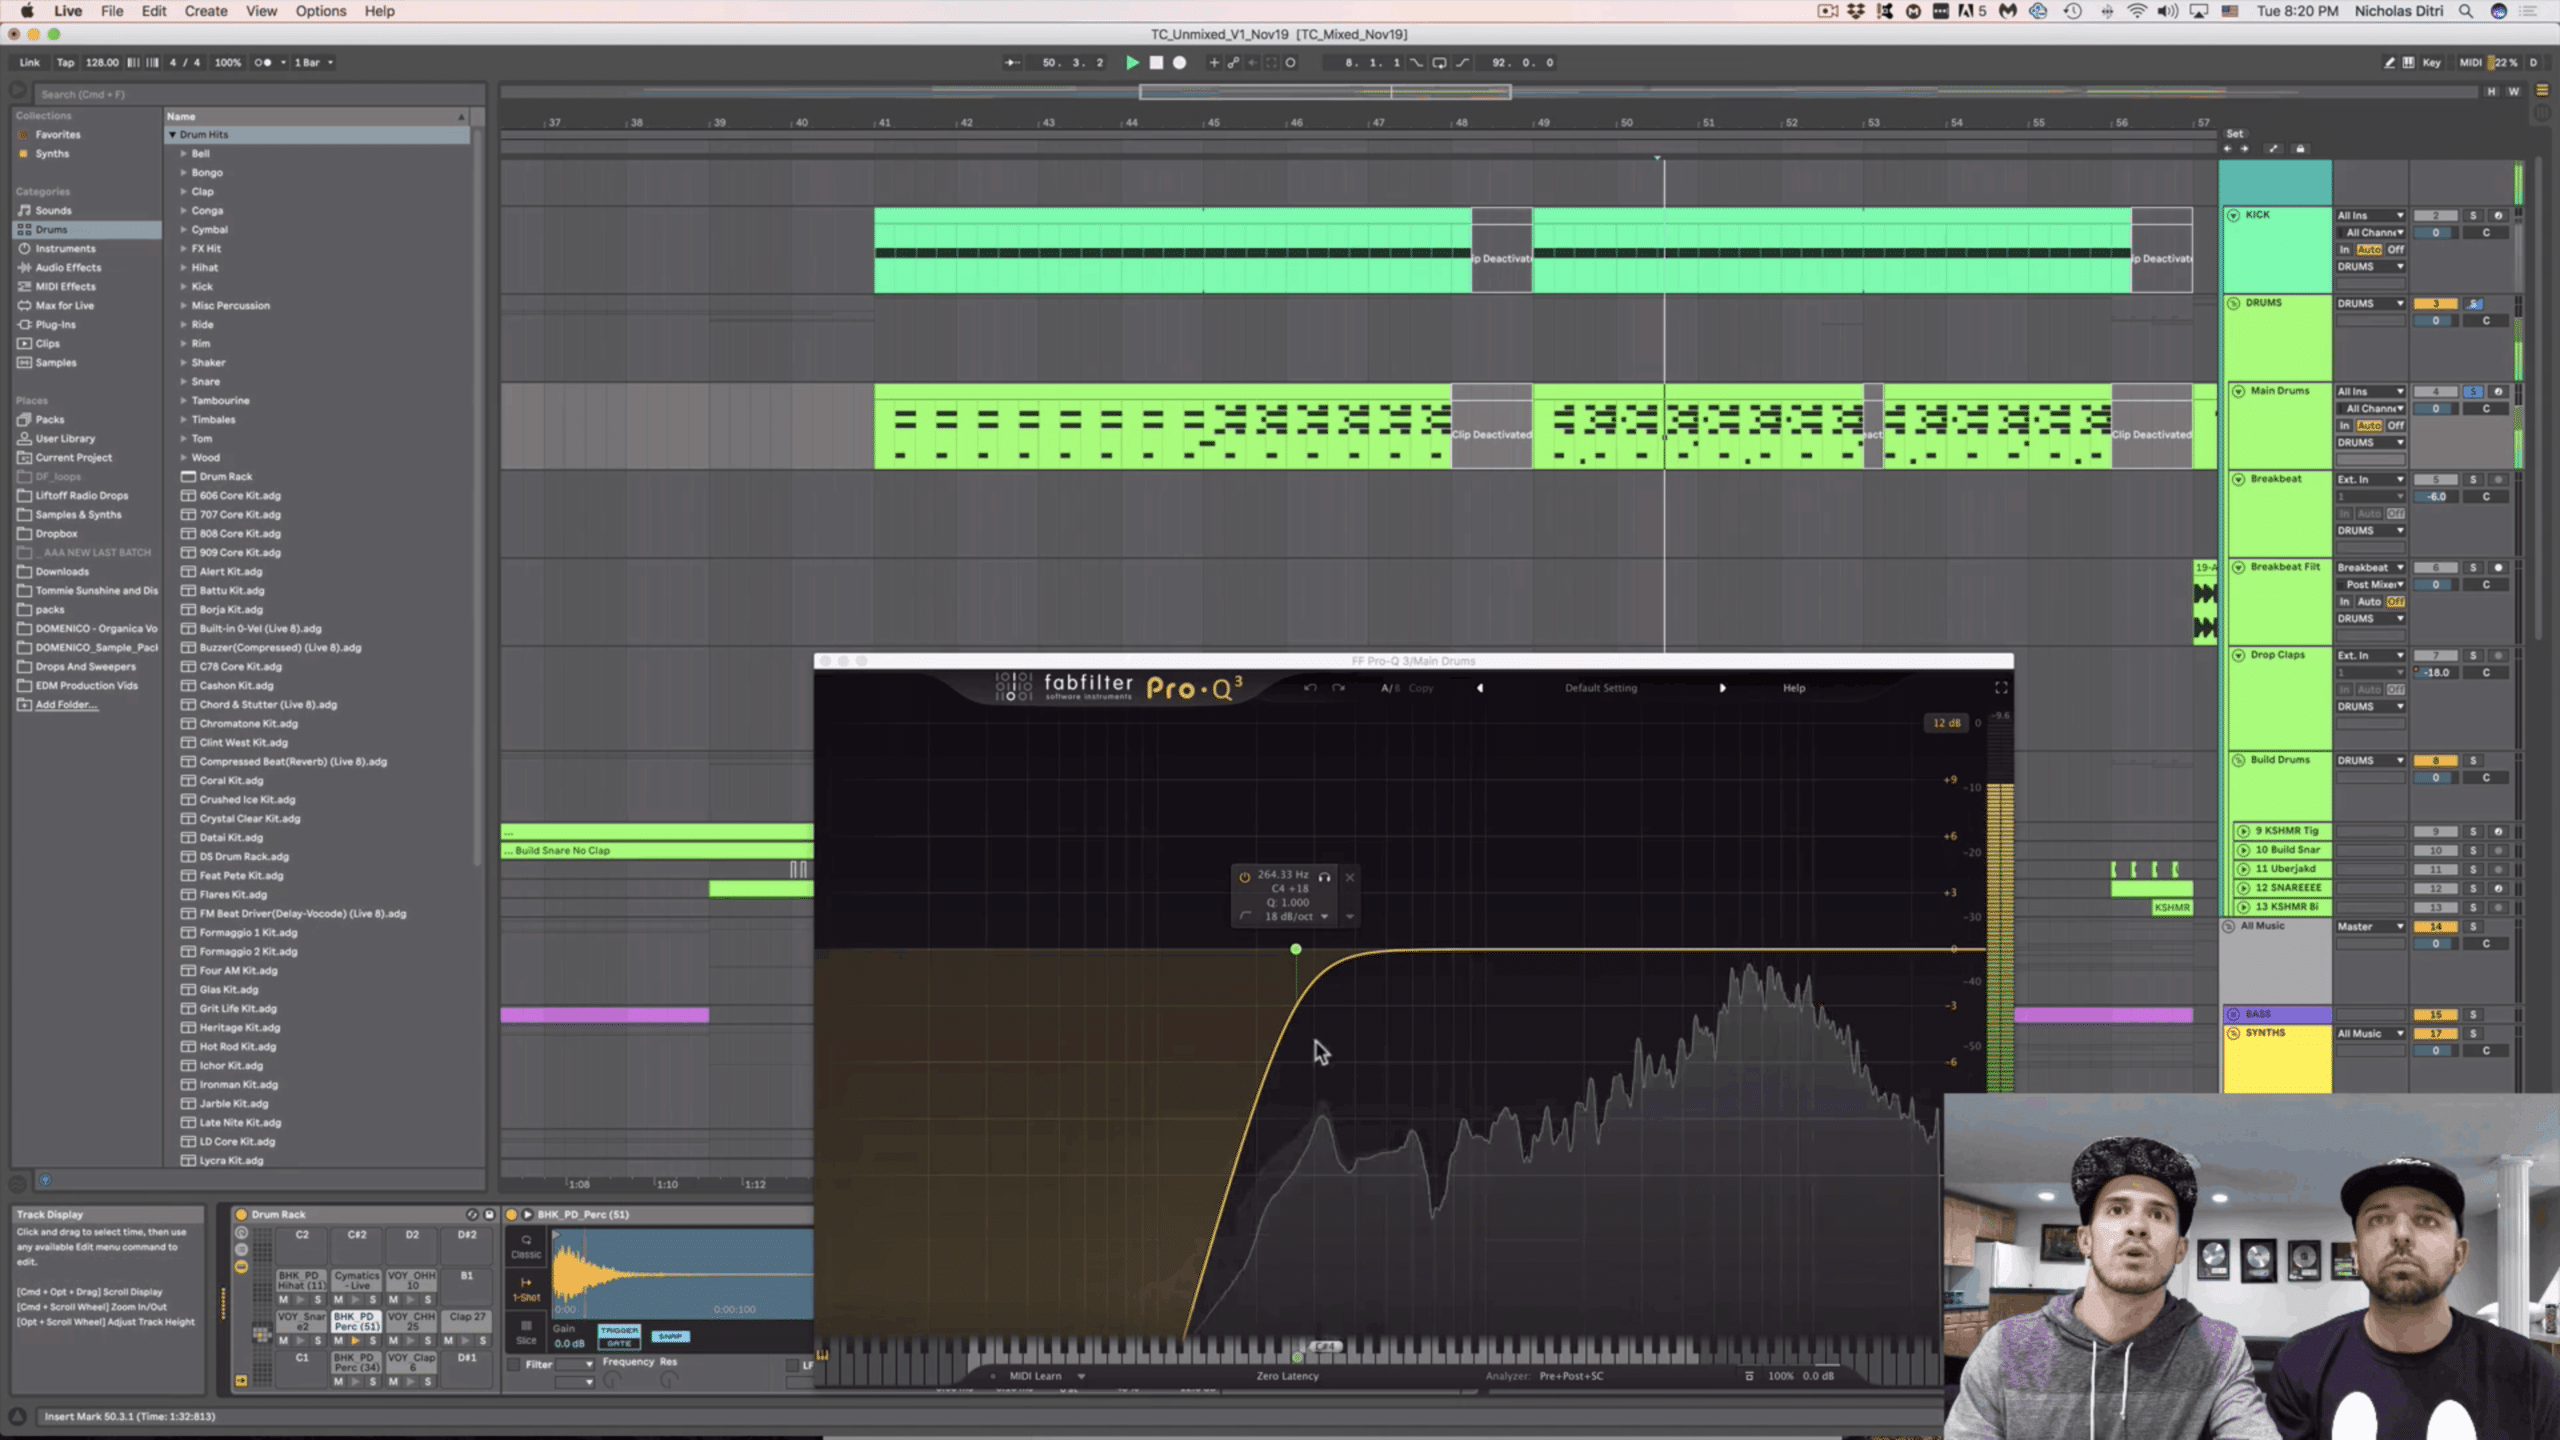This screenshot has width=2560, height=1440.
Task: Click the Link button
Action: 29,62
